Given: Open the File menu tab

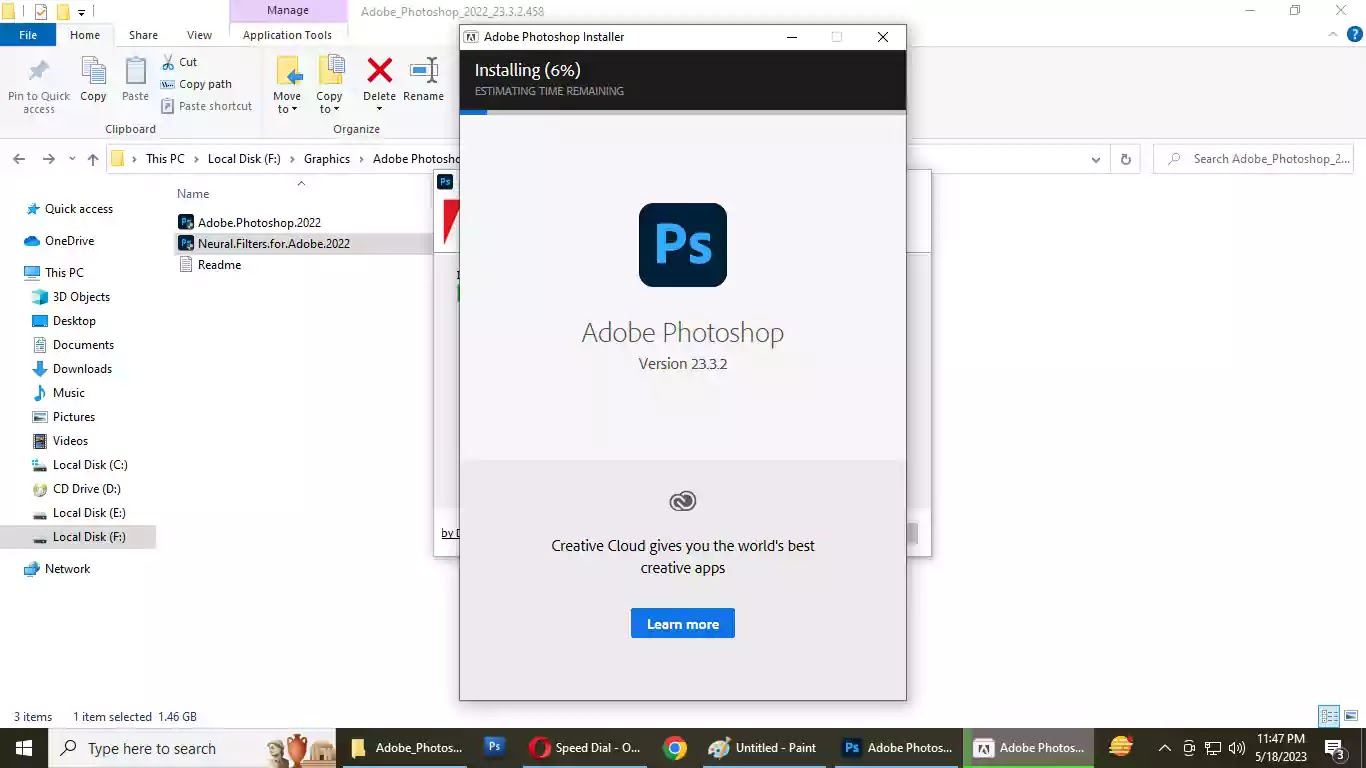Looking at the screenshot, I should pos(28,35).
